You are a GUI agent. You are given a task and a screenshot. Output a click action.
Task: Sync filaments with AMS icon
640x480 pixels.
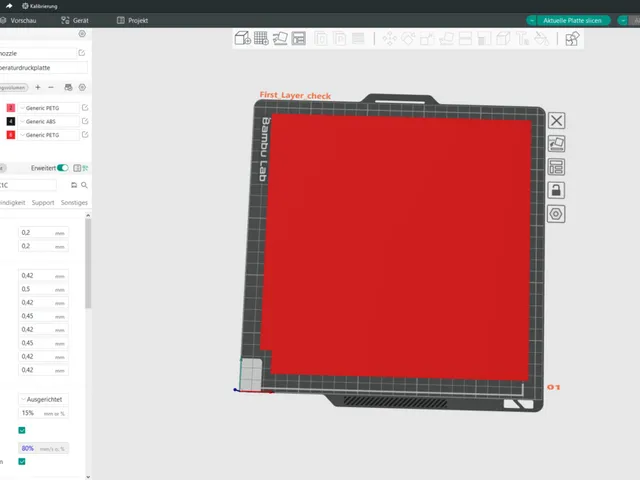point(68,87)
